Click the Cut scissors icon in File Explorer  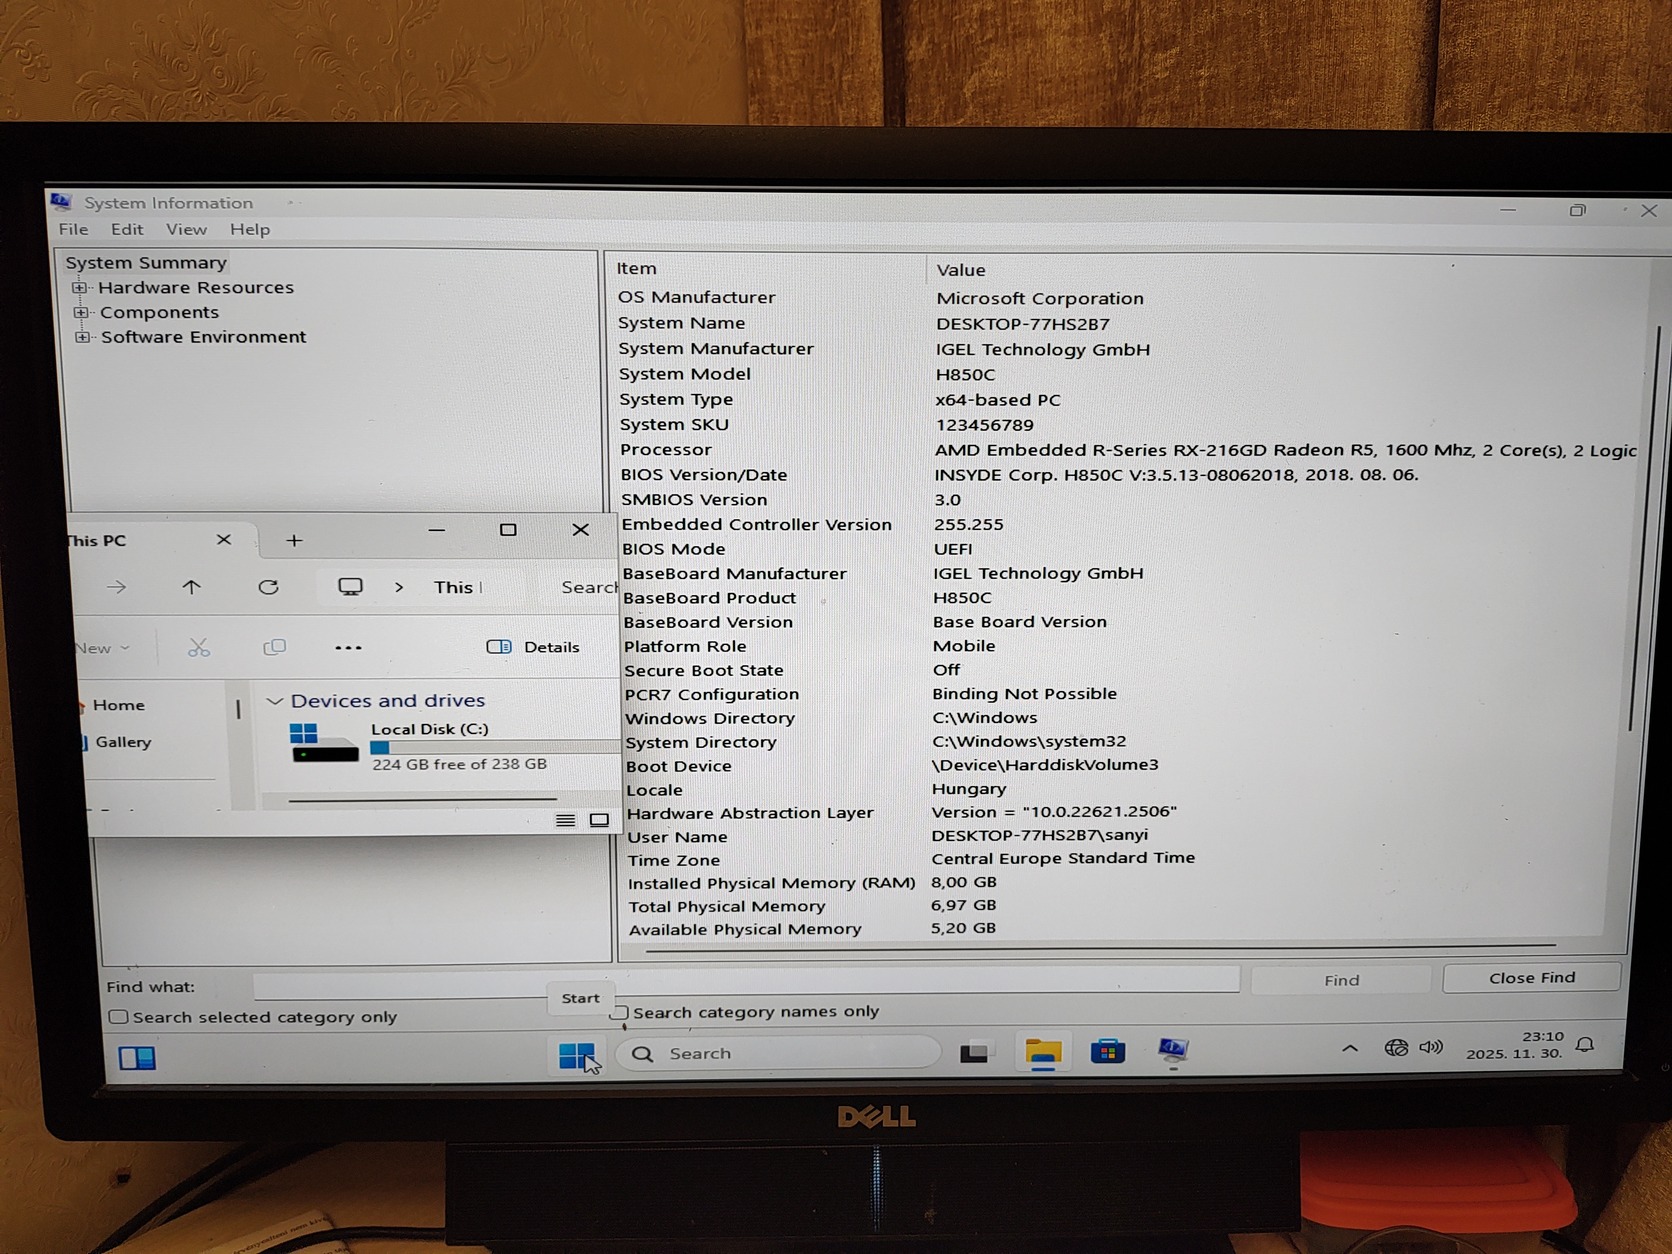199,648
